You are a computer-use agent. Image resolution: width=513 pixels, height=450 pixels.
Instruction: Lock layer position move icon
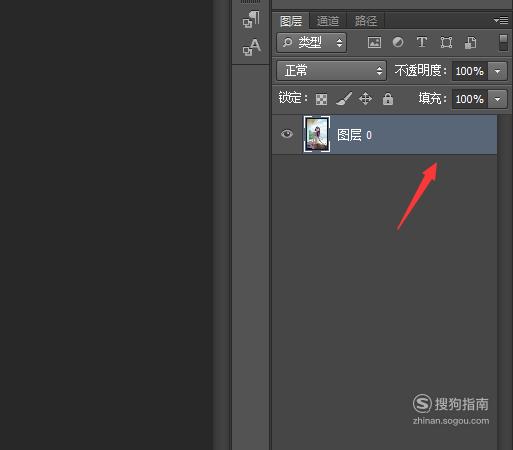[365, 99]
